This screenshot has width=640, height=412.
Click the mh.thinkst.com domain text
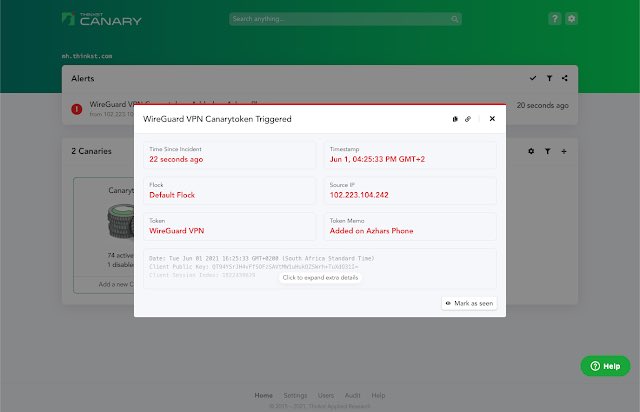pos(87,56)
